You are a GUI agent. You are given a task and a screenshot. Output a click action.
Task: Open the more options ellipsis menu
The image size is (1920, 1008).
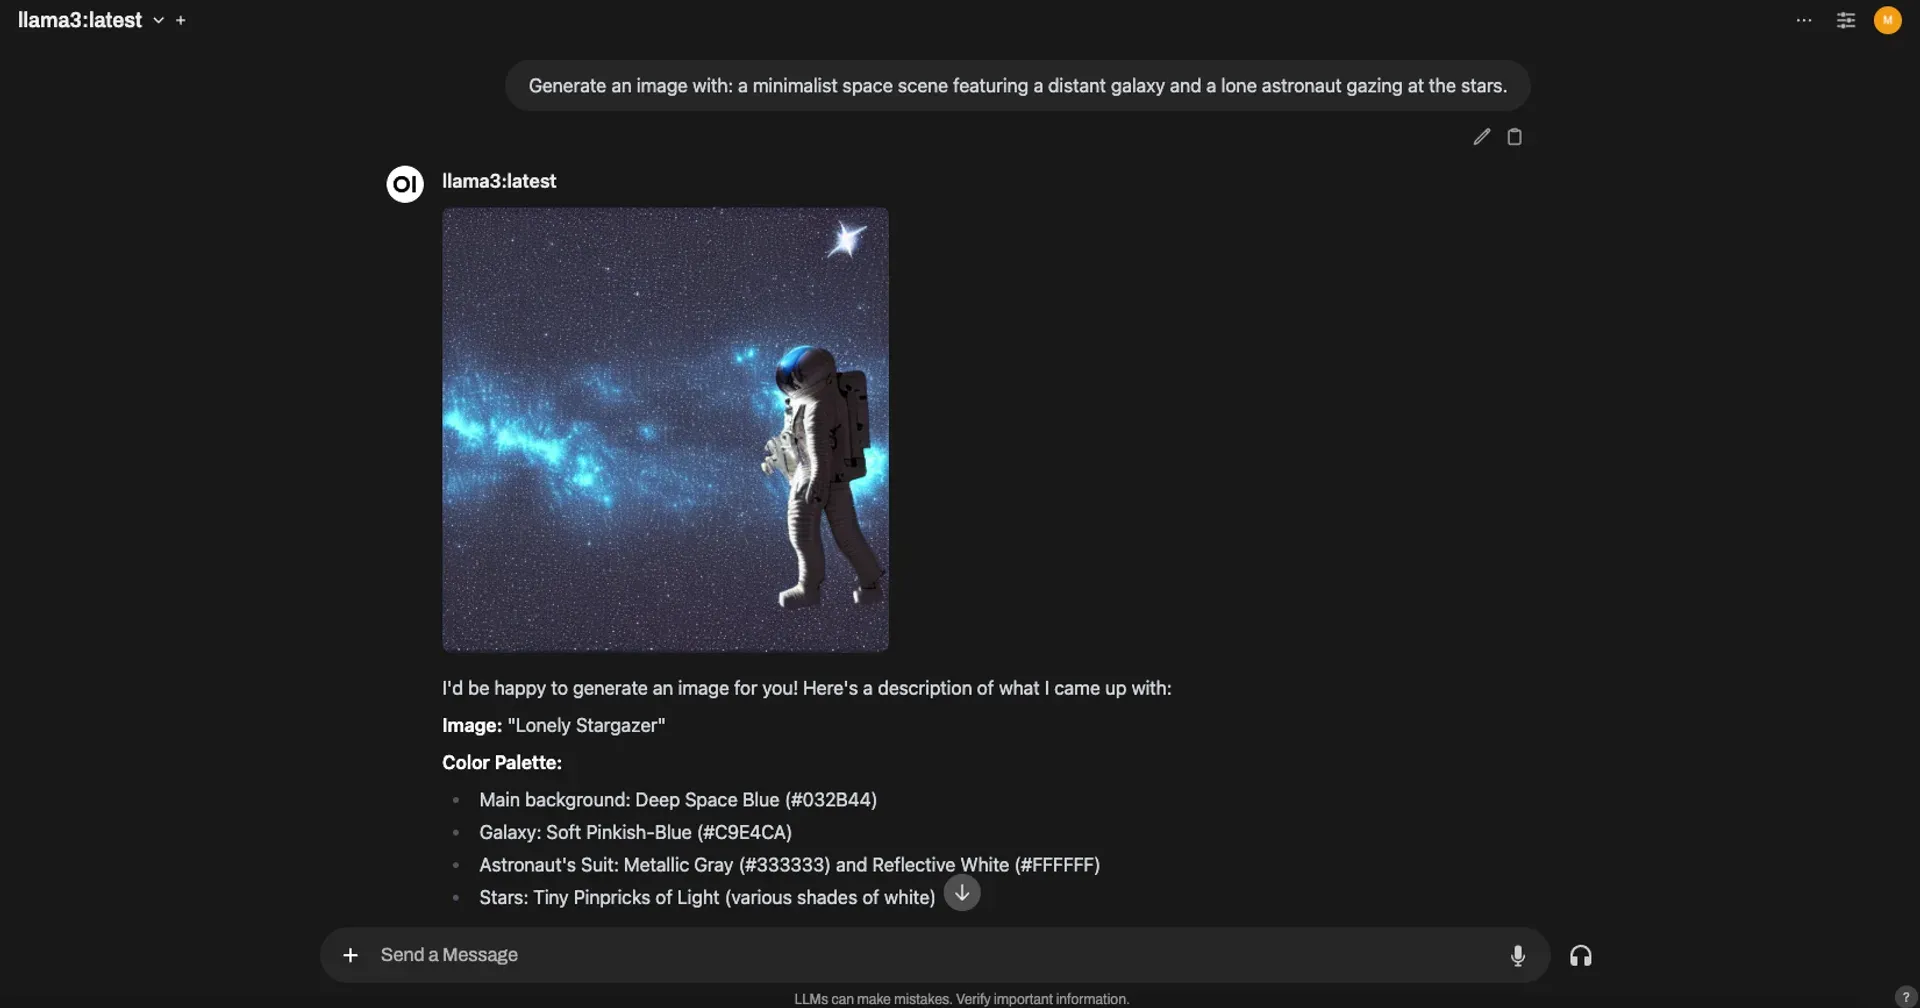(x=1804, y=20)
